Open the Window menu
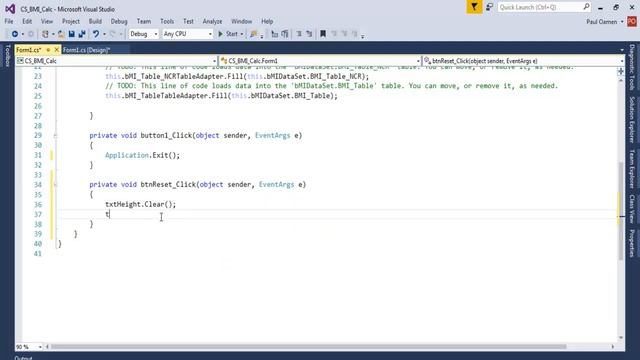 (241, 21)
